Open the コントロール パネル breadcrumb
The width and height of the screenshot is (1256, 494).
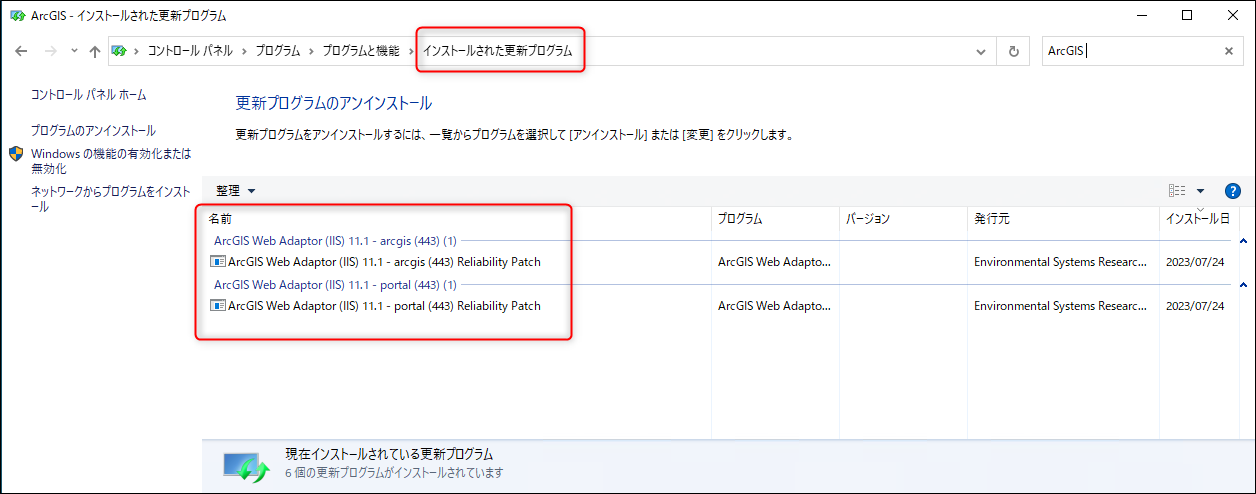[x=190, y=51]
